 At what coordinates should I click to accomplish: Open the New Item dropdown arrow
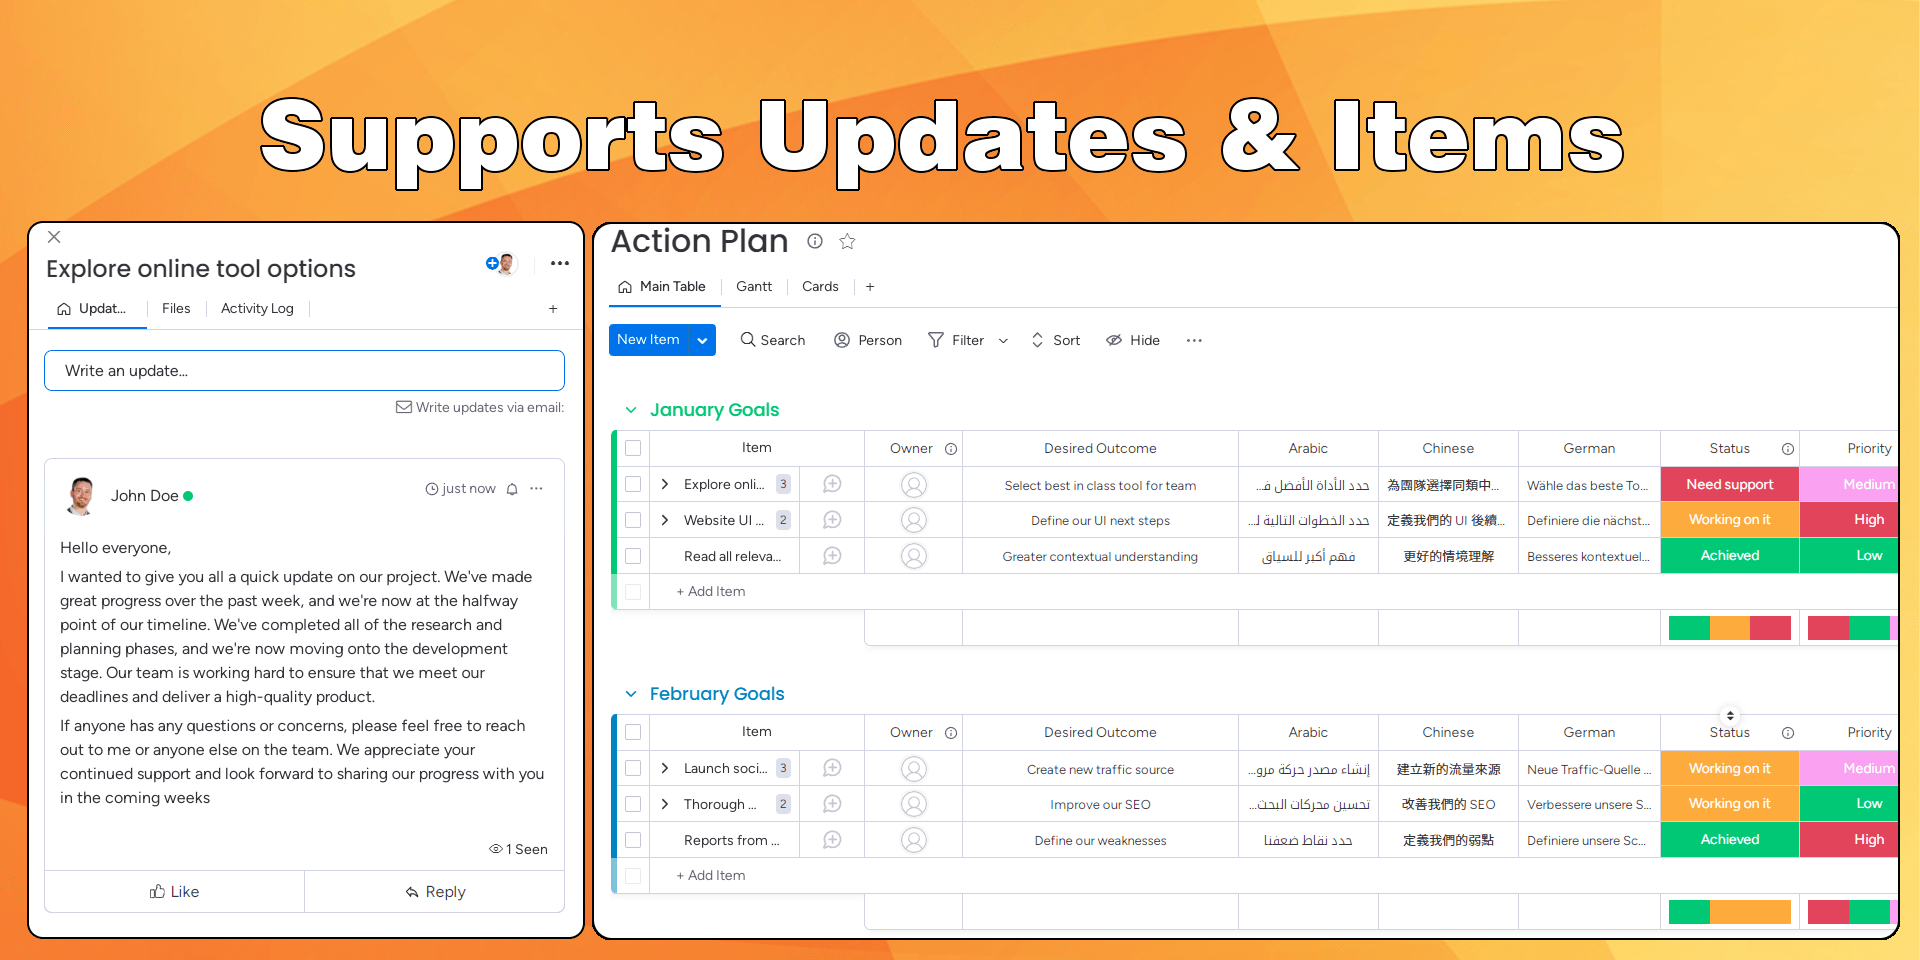pyautogui.click(x=703, y=340)
